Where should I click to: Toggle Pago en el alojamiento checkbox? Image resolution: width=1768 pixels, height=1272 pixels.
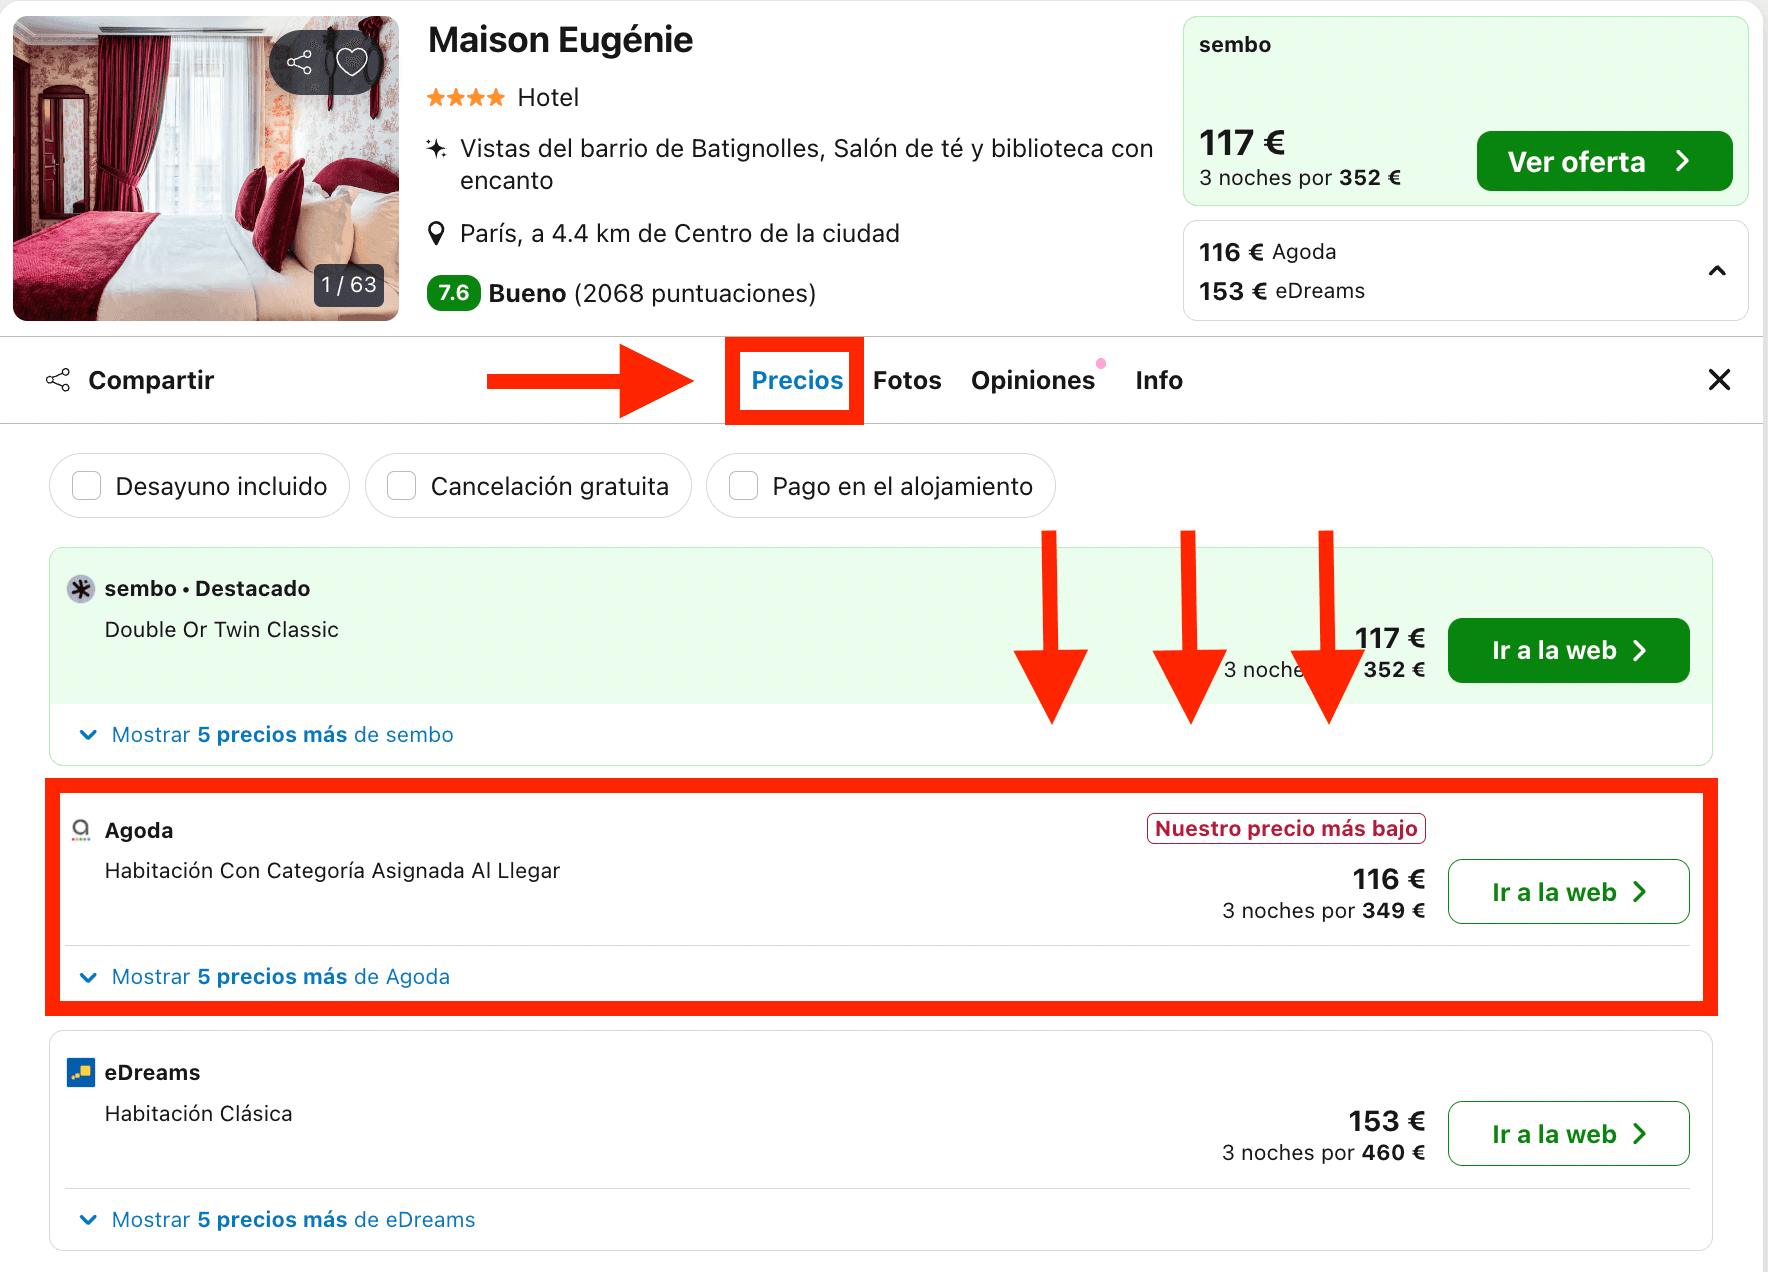[743, 486]
